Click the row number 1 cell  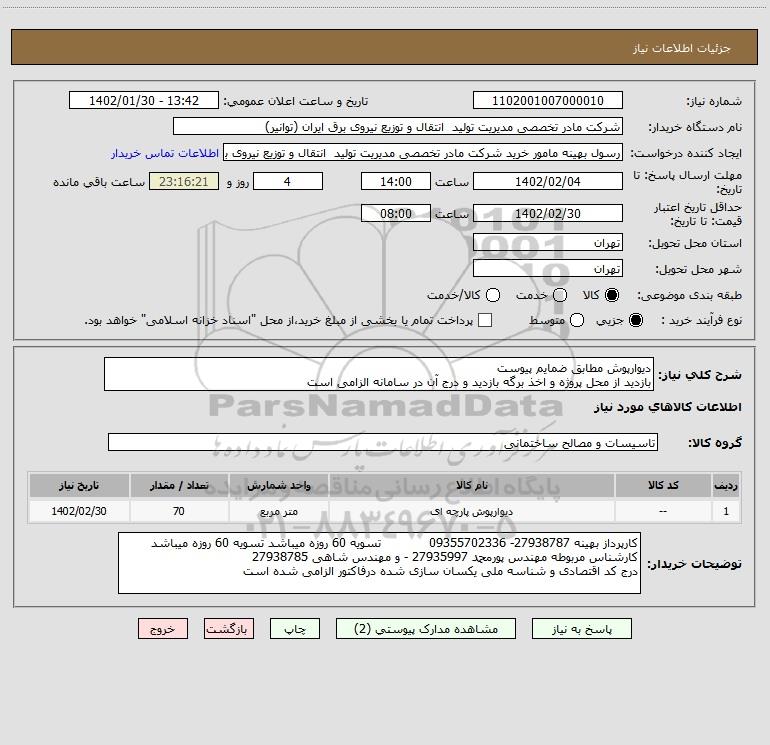pos(726,511)
